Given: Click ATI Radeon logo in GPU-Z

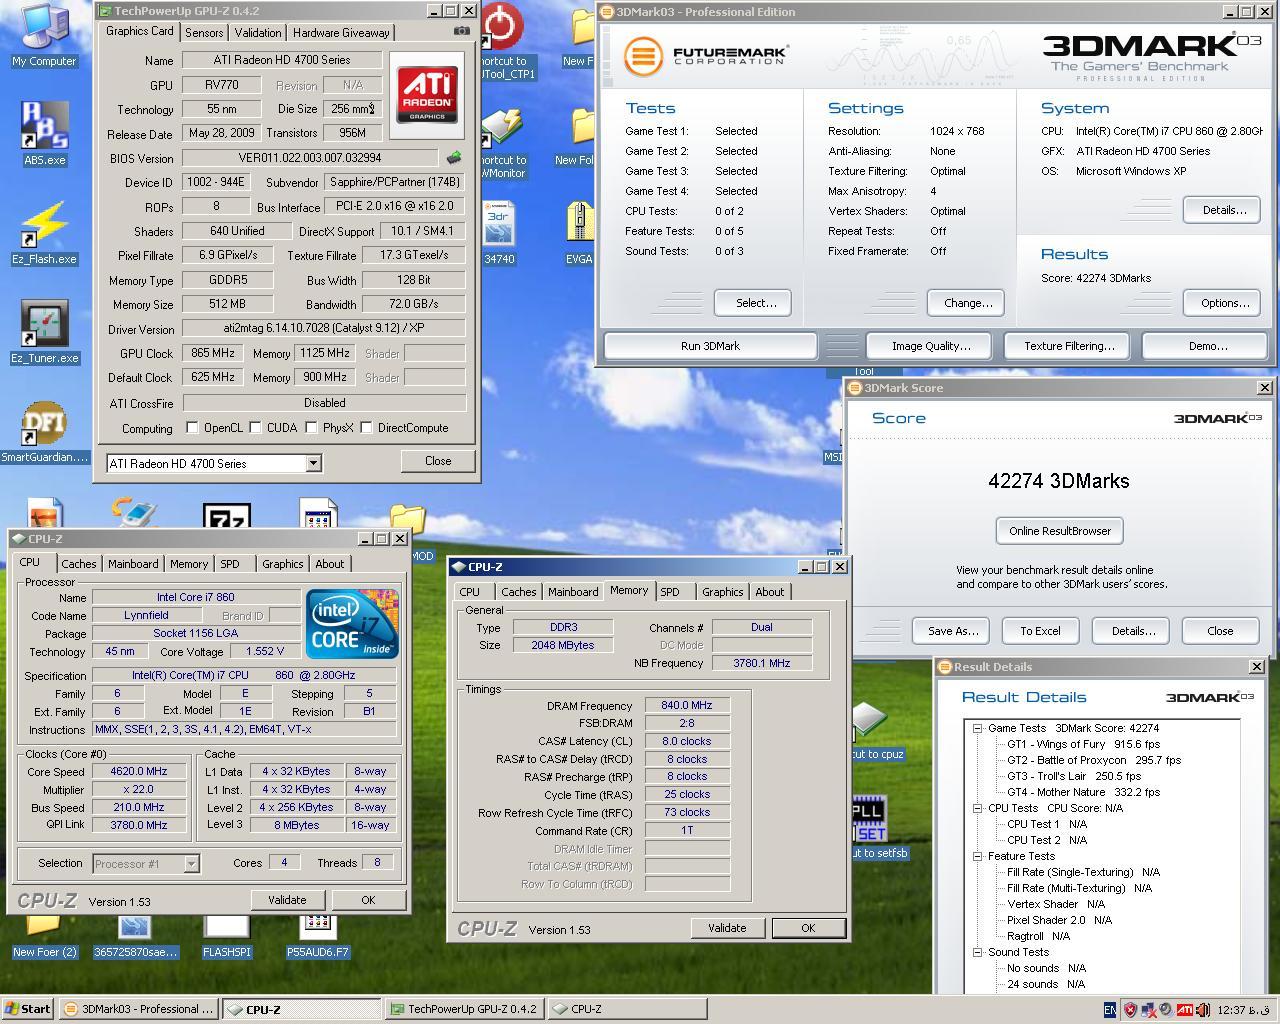Looking at the screenshot, I should click(x=428, y=94).
